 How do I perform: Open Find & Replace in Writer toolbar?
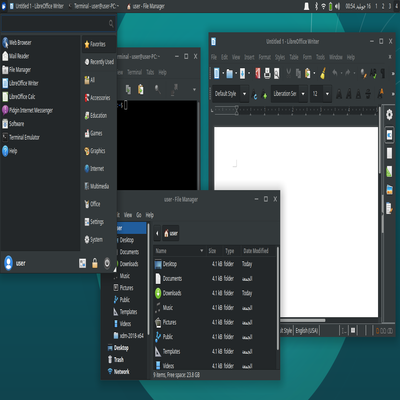coord(363,73)
